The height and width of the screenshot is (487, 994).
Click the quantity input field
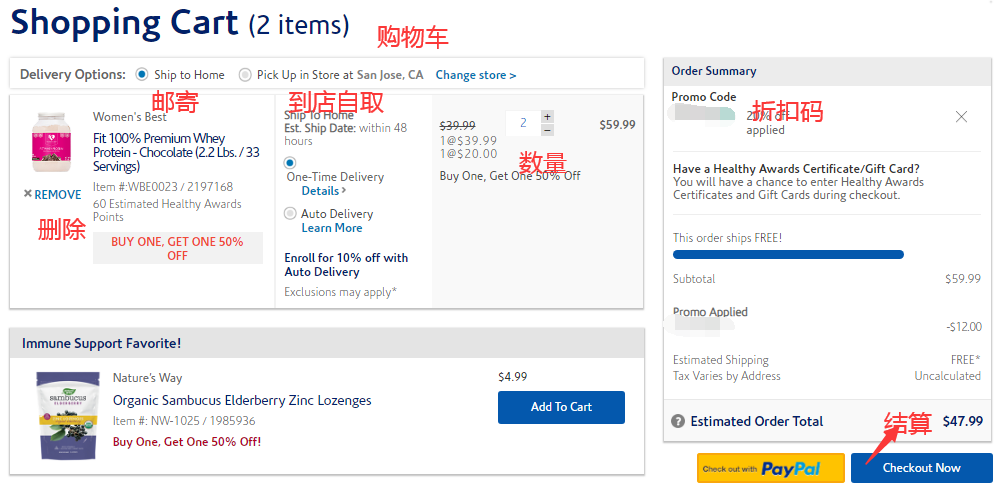(522, 123)
